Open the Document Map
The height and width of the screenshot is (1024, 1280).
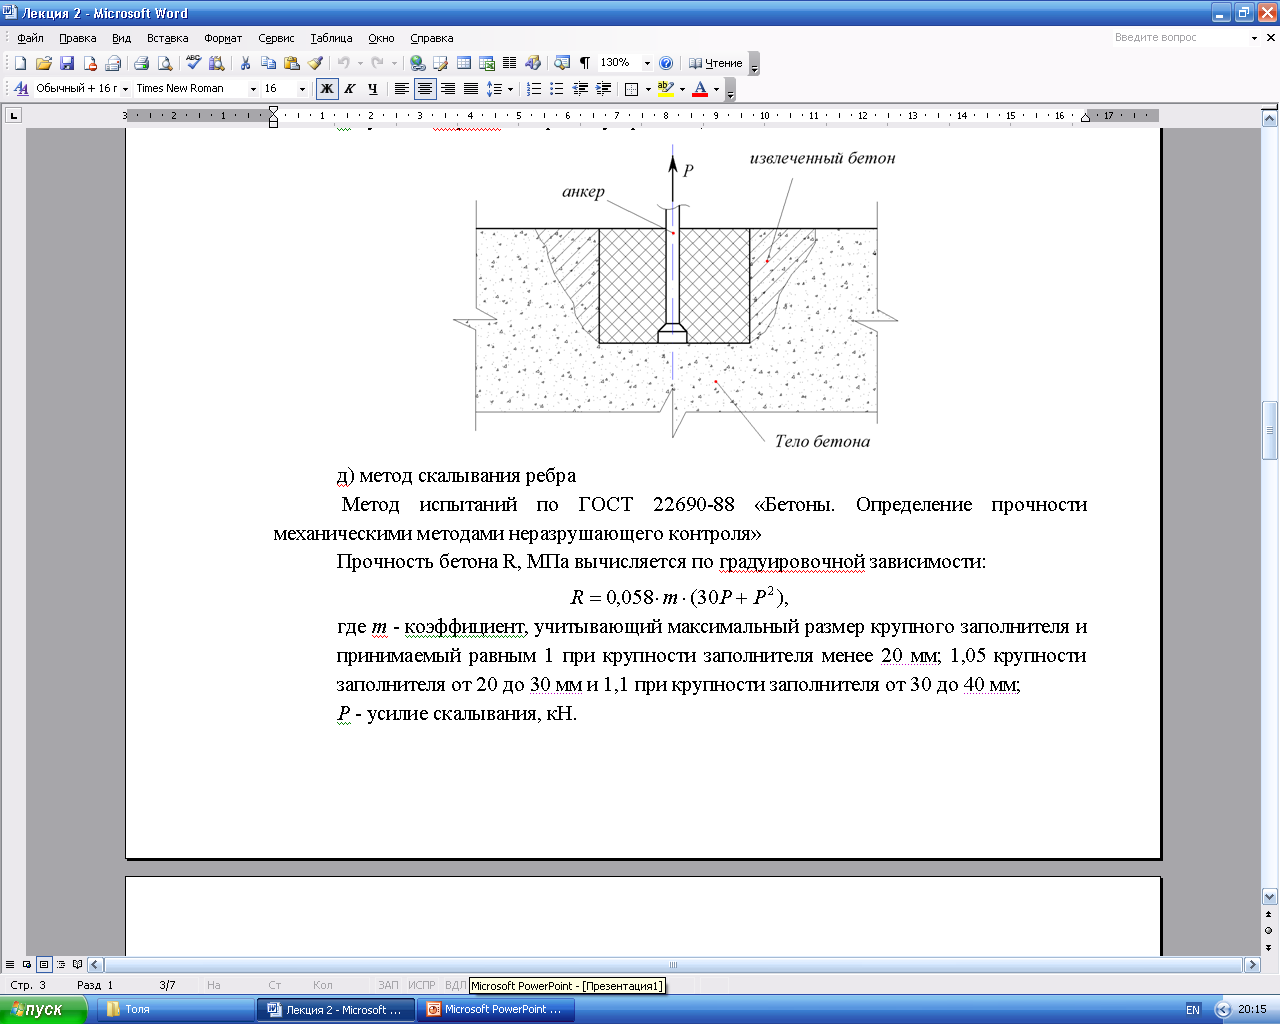point(562,63)
